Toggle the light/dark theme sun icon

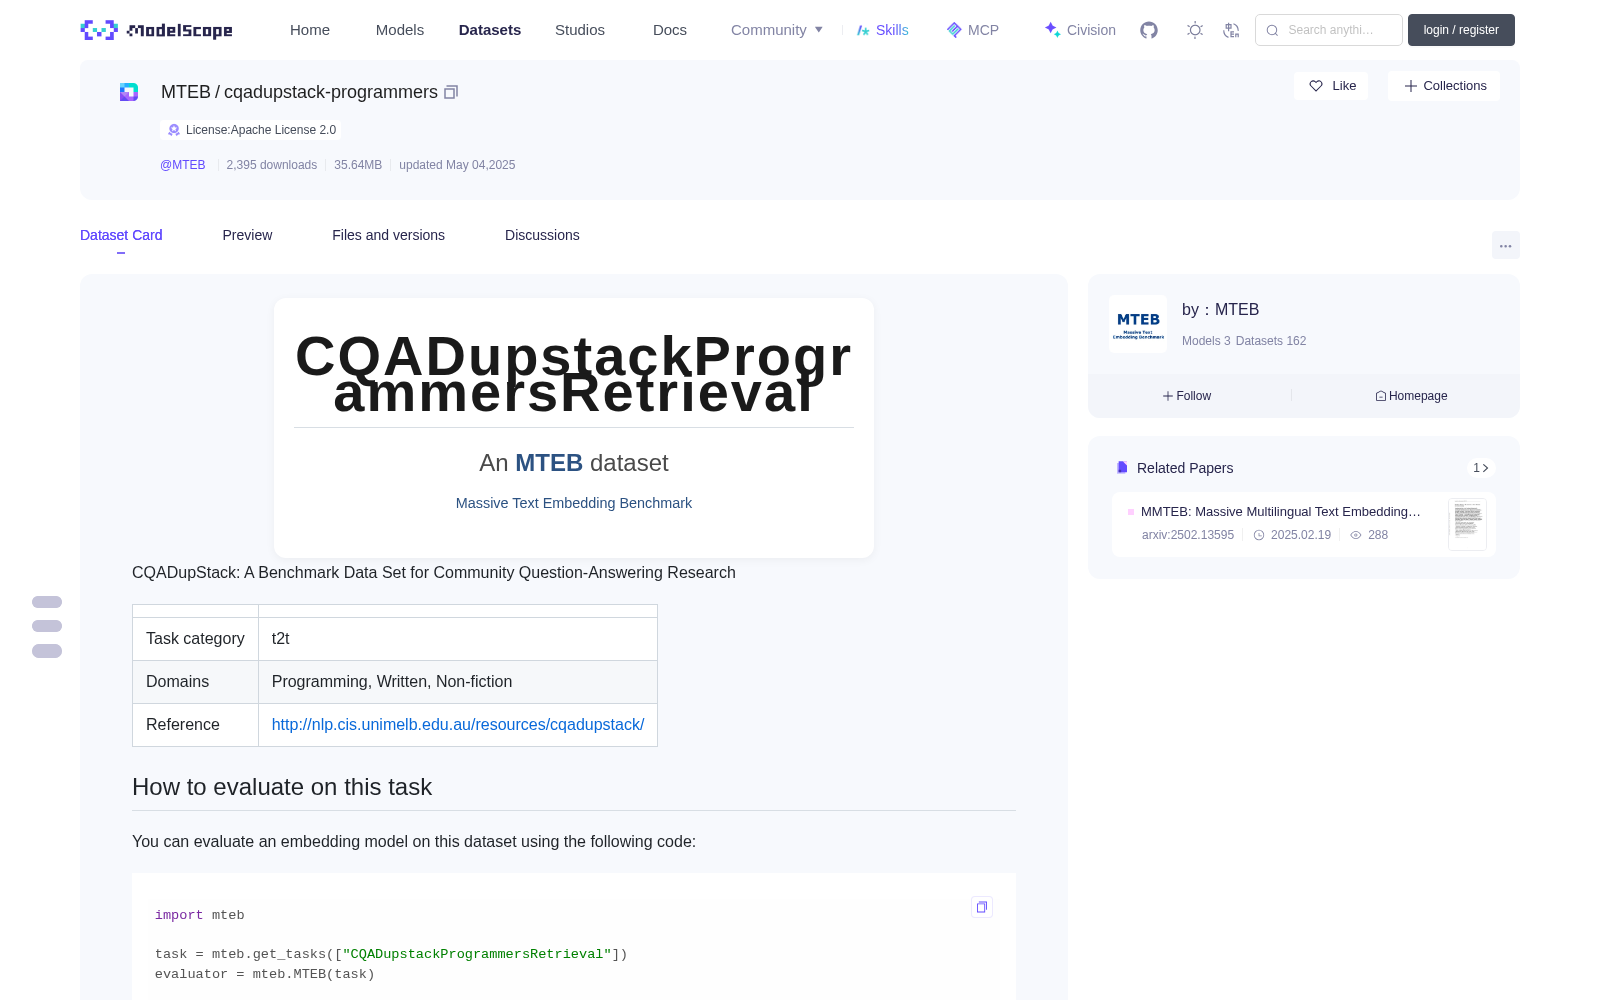coord(1195,30)
